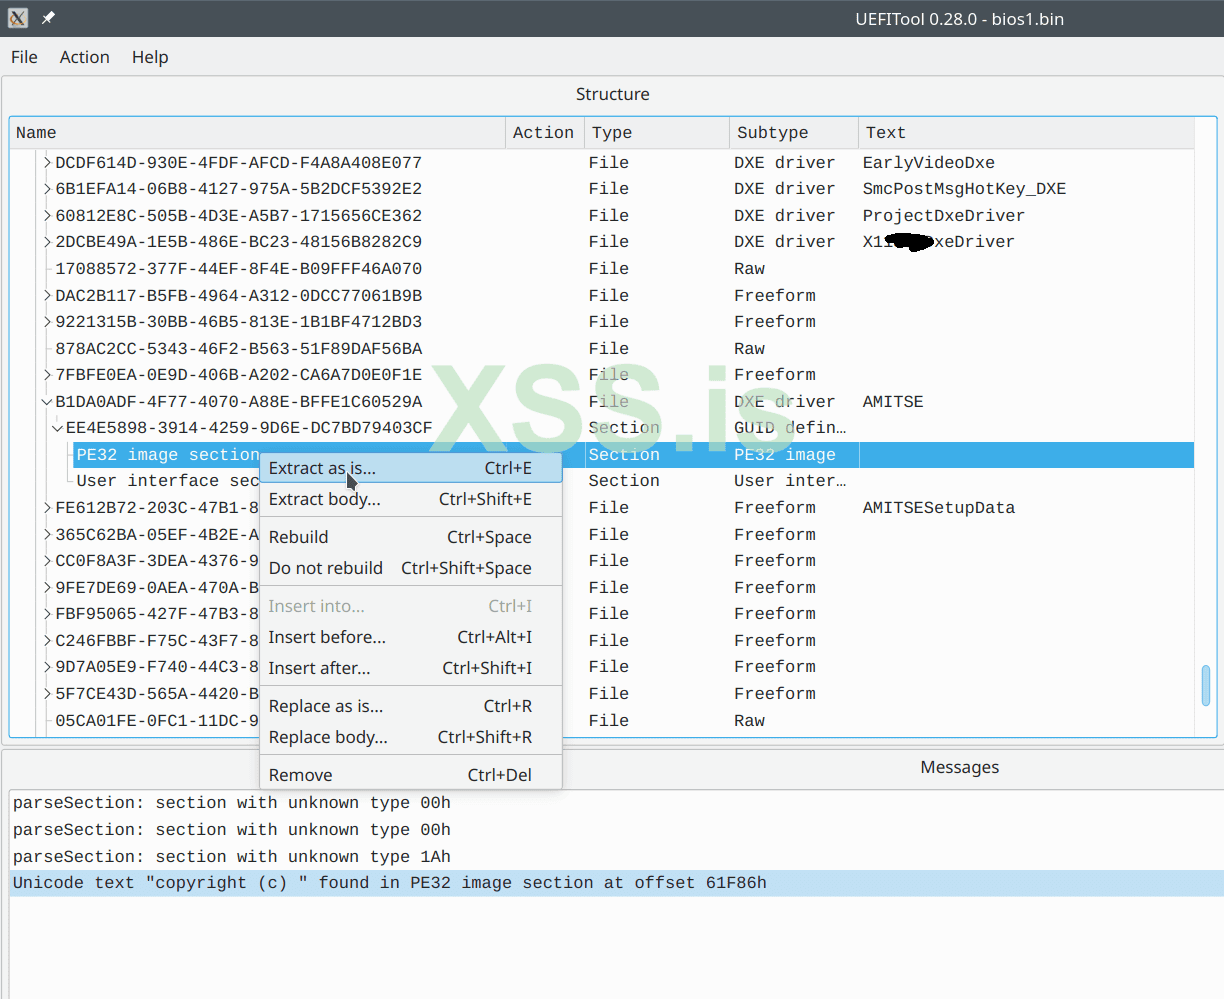Expand the FBF95065-427F file node
This screenshot has height=999, width=1224.
click(47, 613)
